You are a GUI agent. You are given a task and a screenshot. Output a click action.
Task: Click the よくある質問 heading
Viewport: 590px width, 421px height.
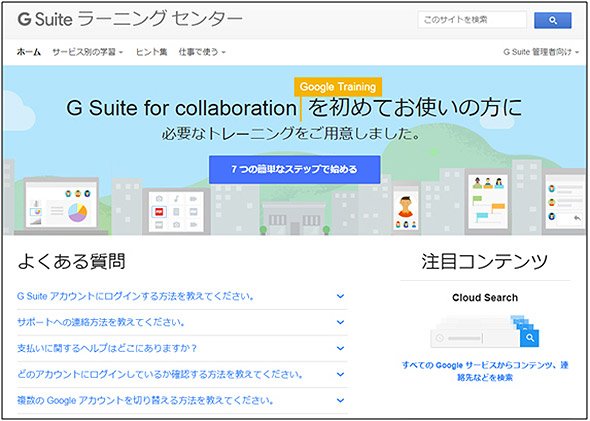[x=71, y=261]
